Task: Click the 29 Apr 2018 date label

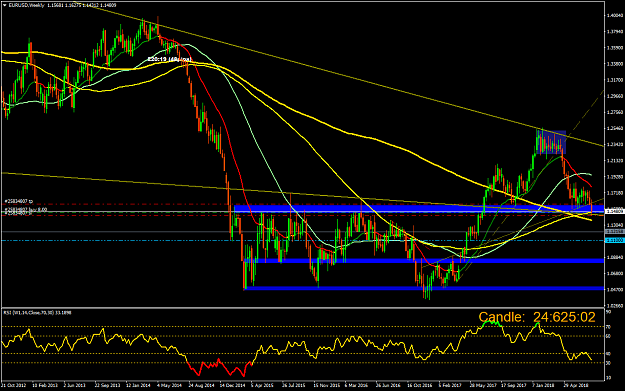Action: click(x=576, y=385)
